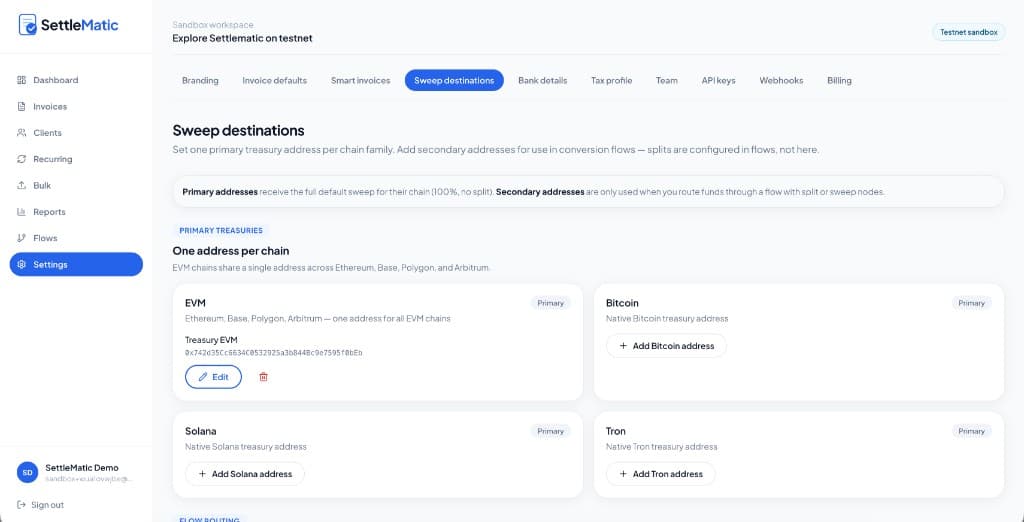Select the Sweep destinations tab
1024x522 pixels.
tap(455, 80)
